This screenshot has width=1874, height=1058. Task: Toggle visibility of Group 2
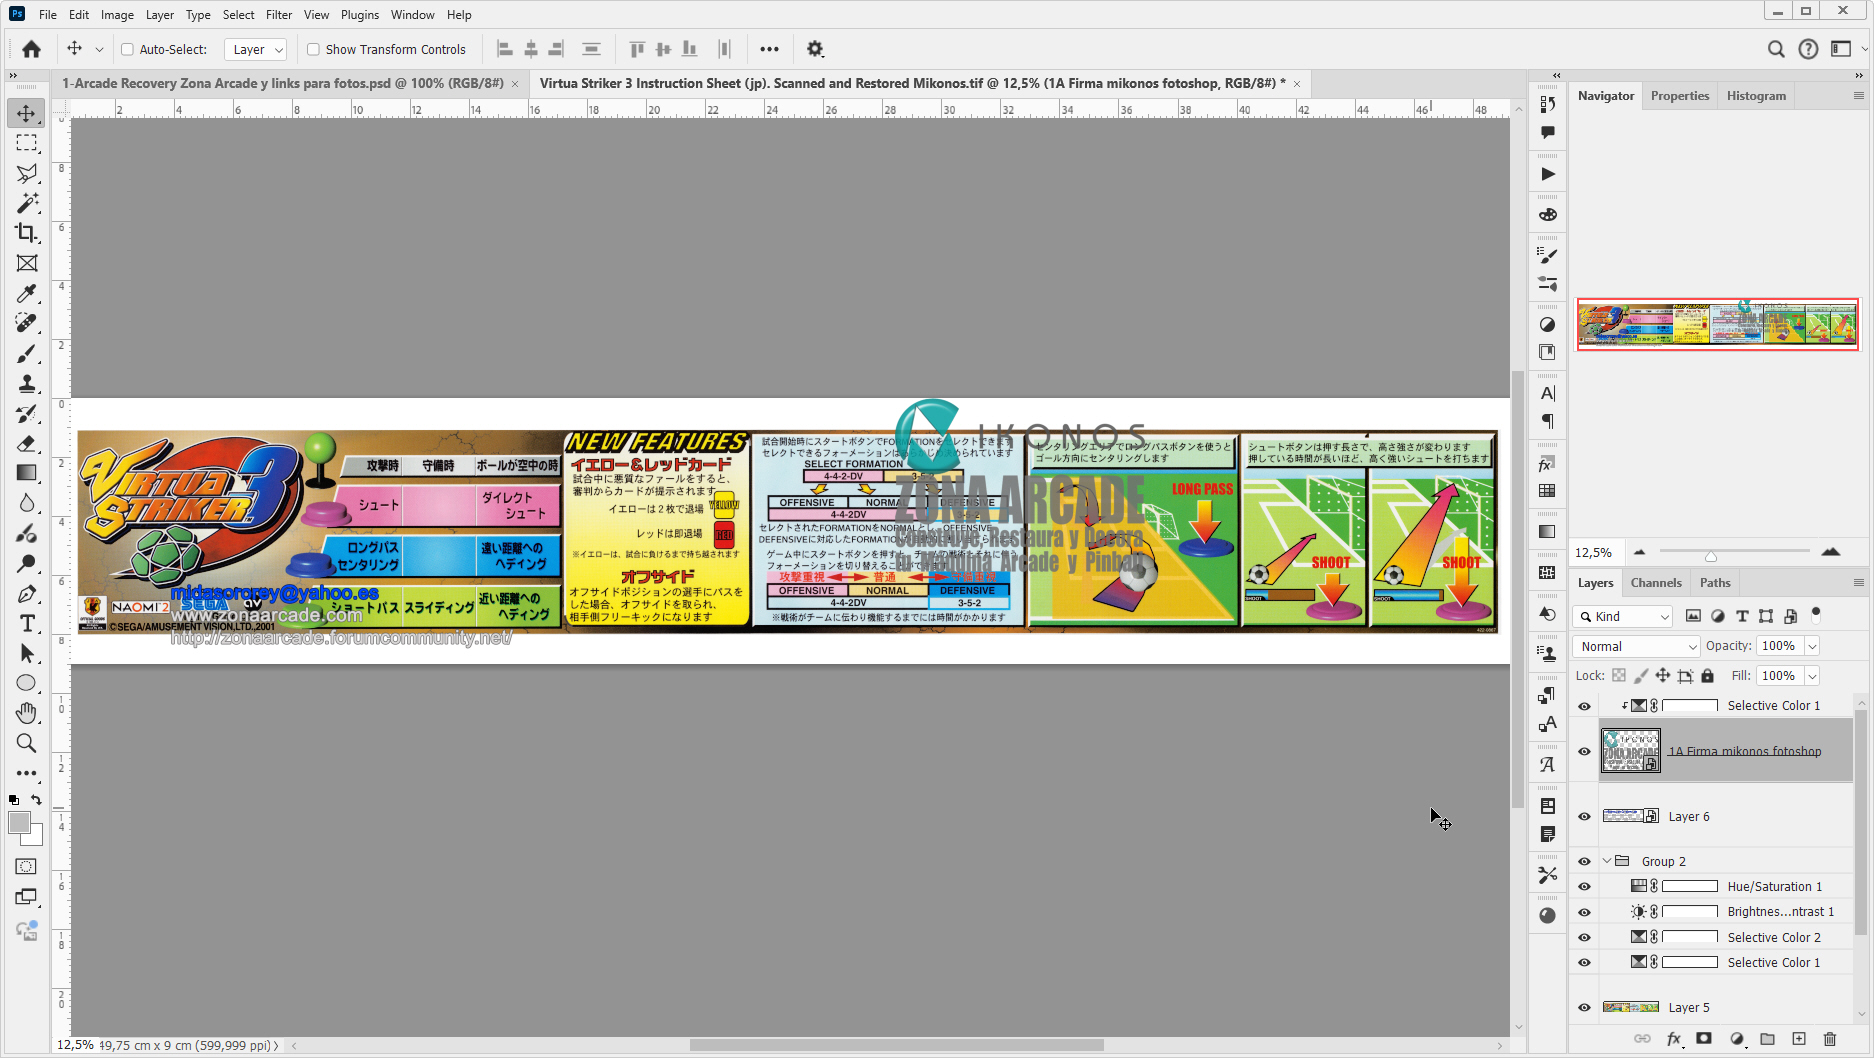1584,861
